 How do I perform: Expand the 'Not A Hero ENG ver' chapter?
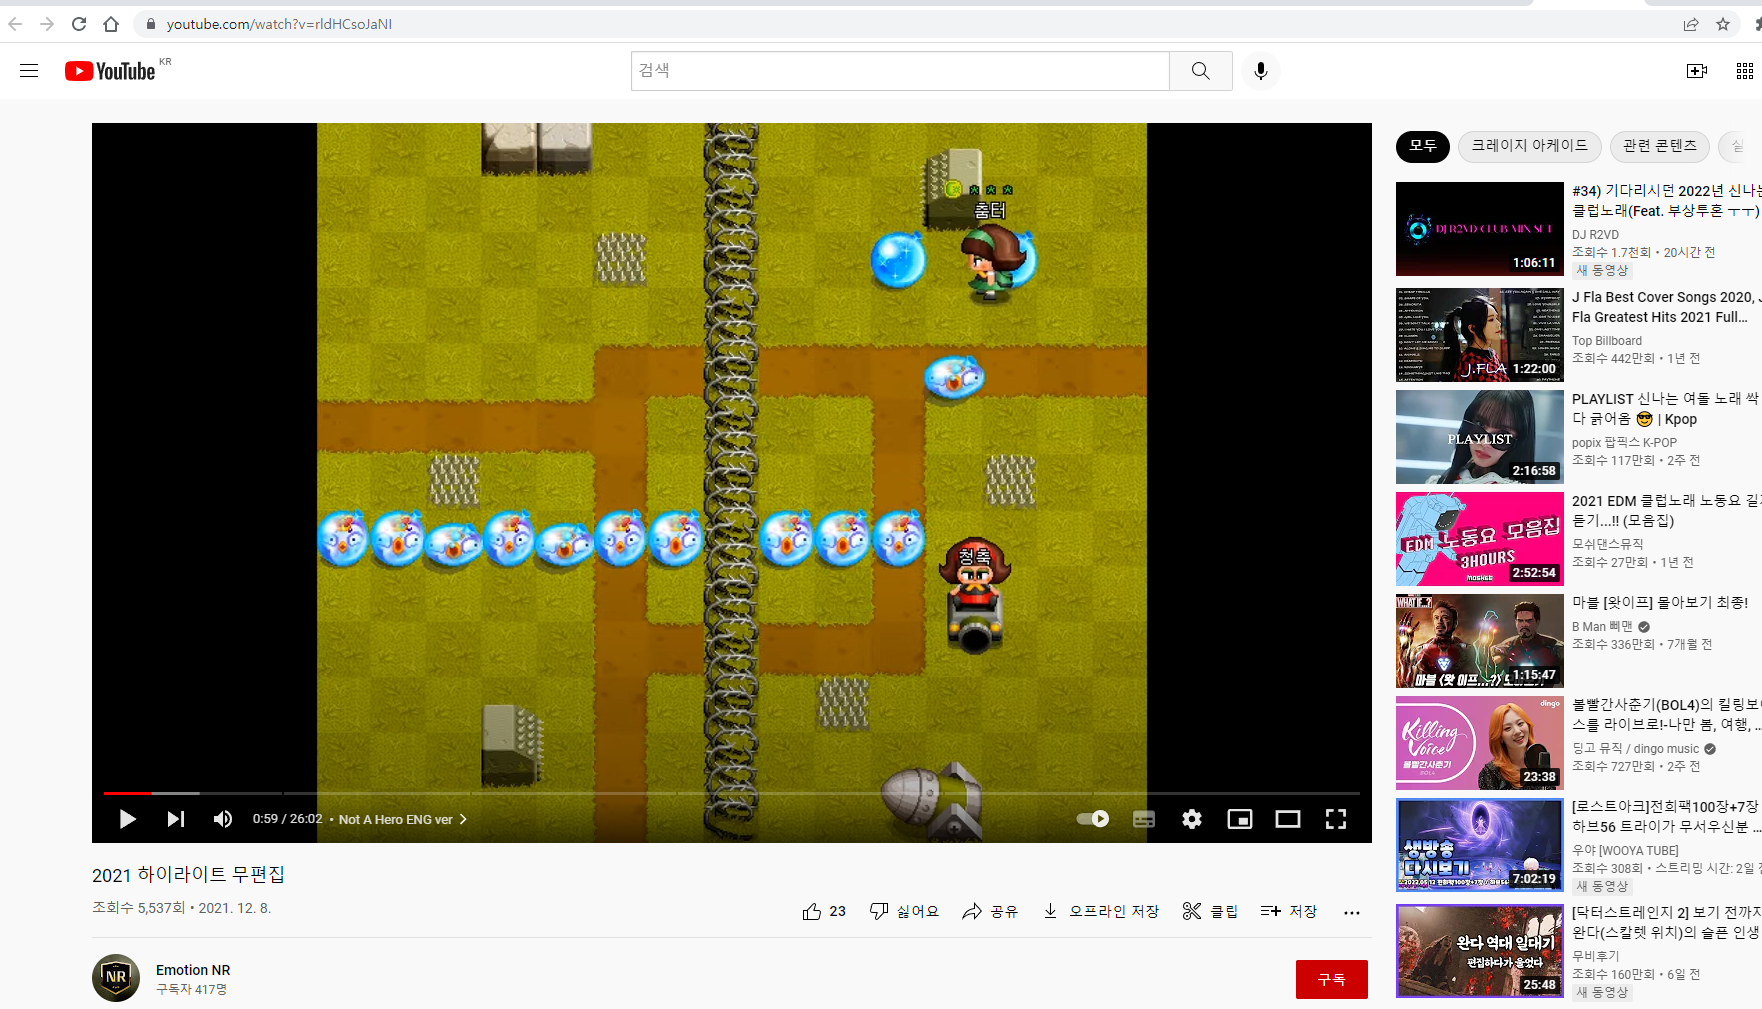[403, 819]
